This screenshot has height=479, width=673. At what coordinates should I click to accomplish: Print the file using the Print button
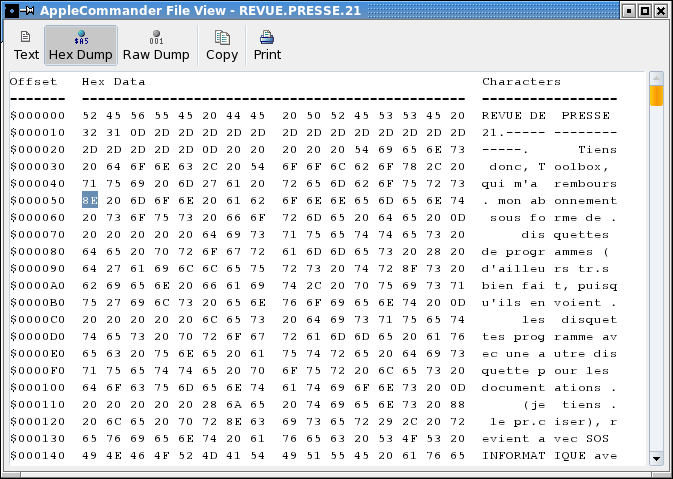267,45
